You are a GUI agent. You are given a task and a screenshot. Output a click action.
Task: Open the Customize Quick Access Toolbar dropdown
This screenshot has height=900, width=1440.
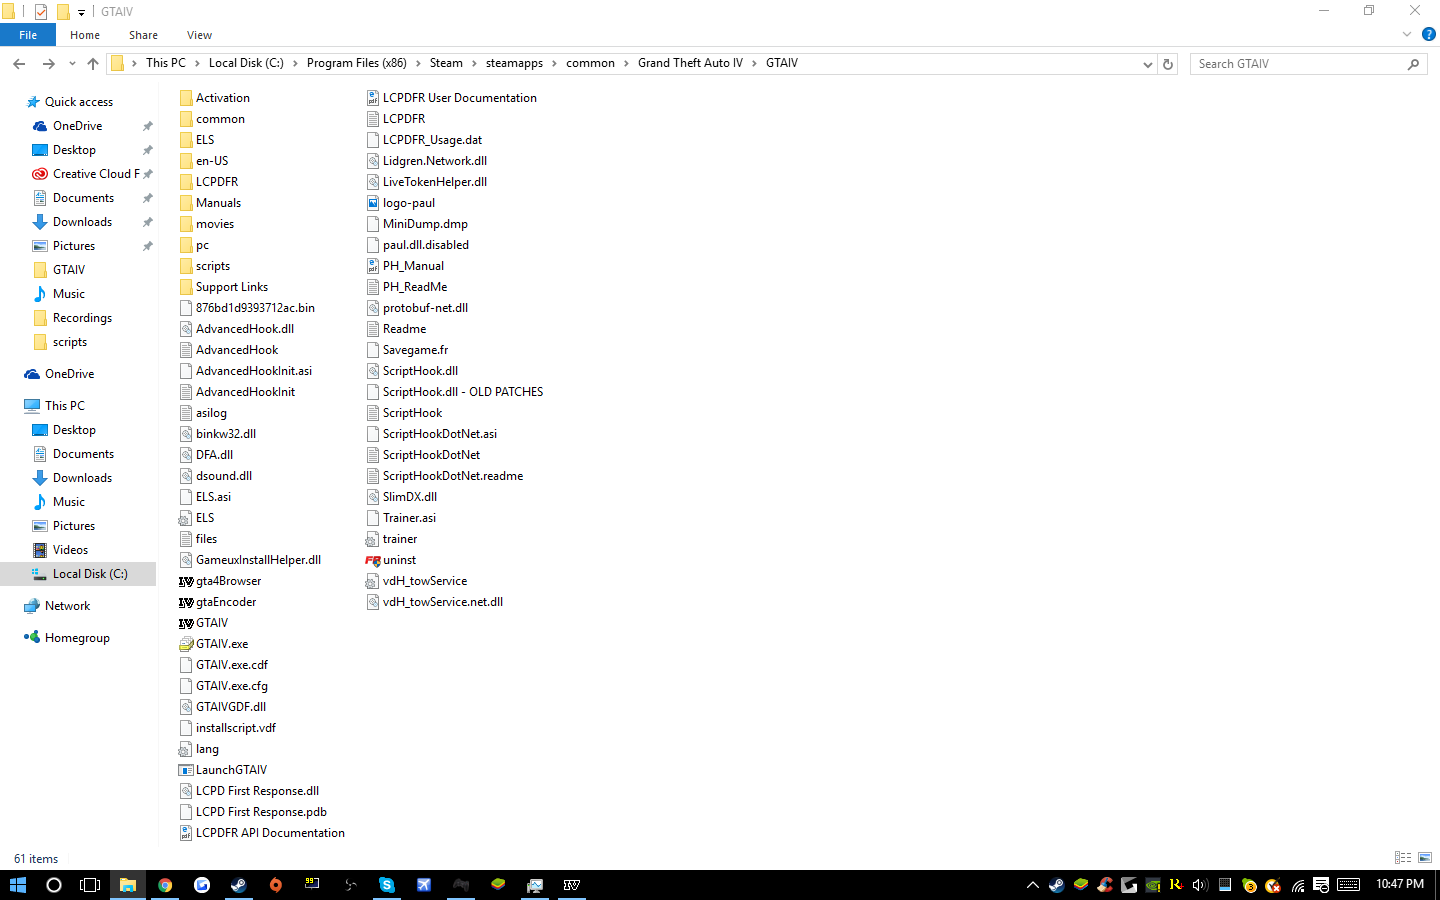click(x=81, y=13)
